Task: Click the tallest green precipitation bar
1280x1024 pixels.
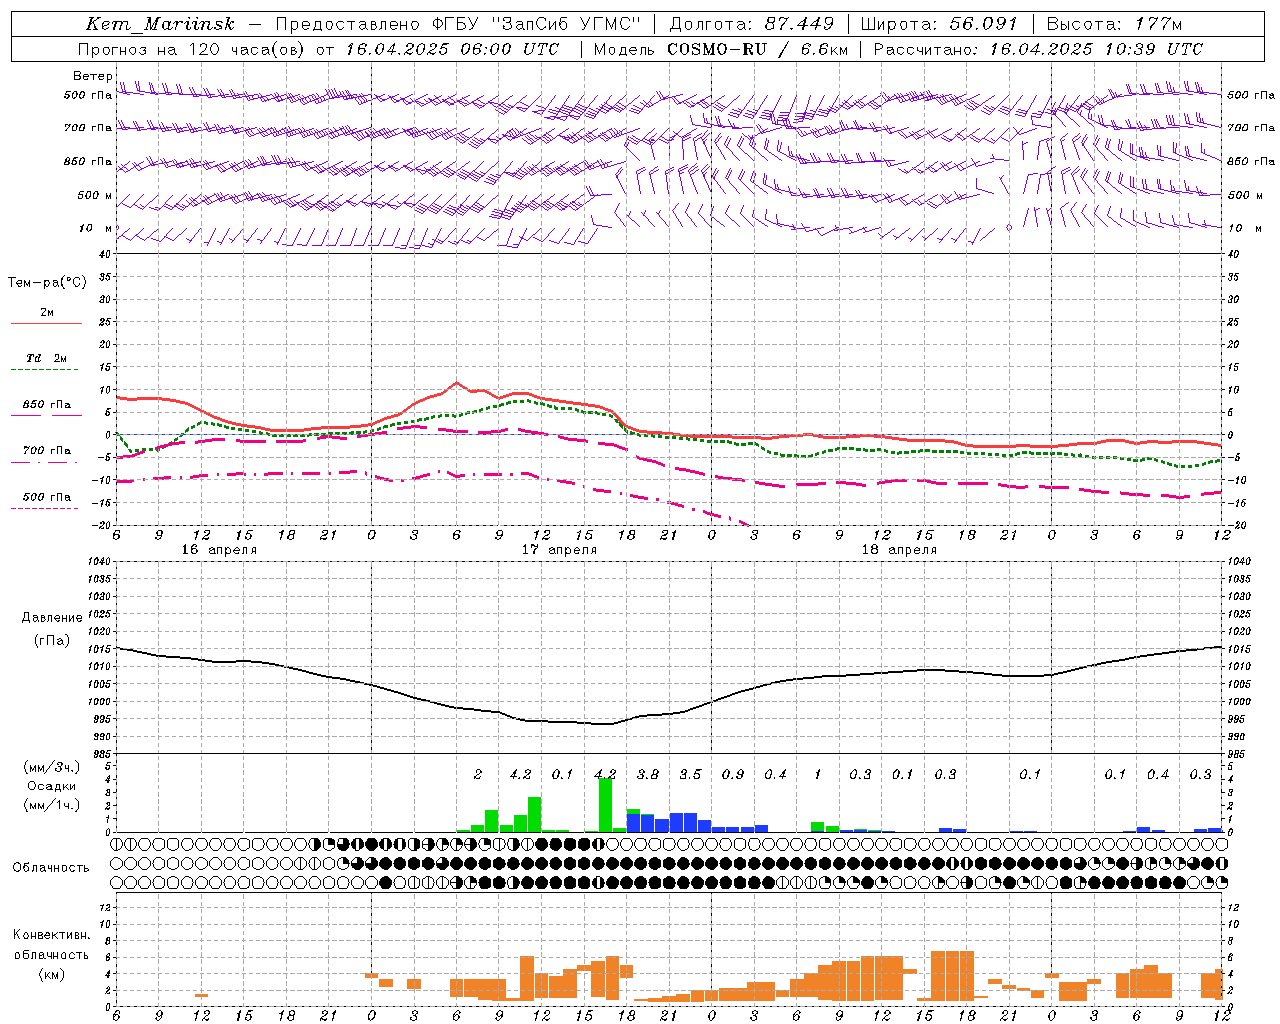Action: click(x=605, y=805)
